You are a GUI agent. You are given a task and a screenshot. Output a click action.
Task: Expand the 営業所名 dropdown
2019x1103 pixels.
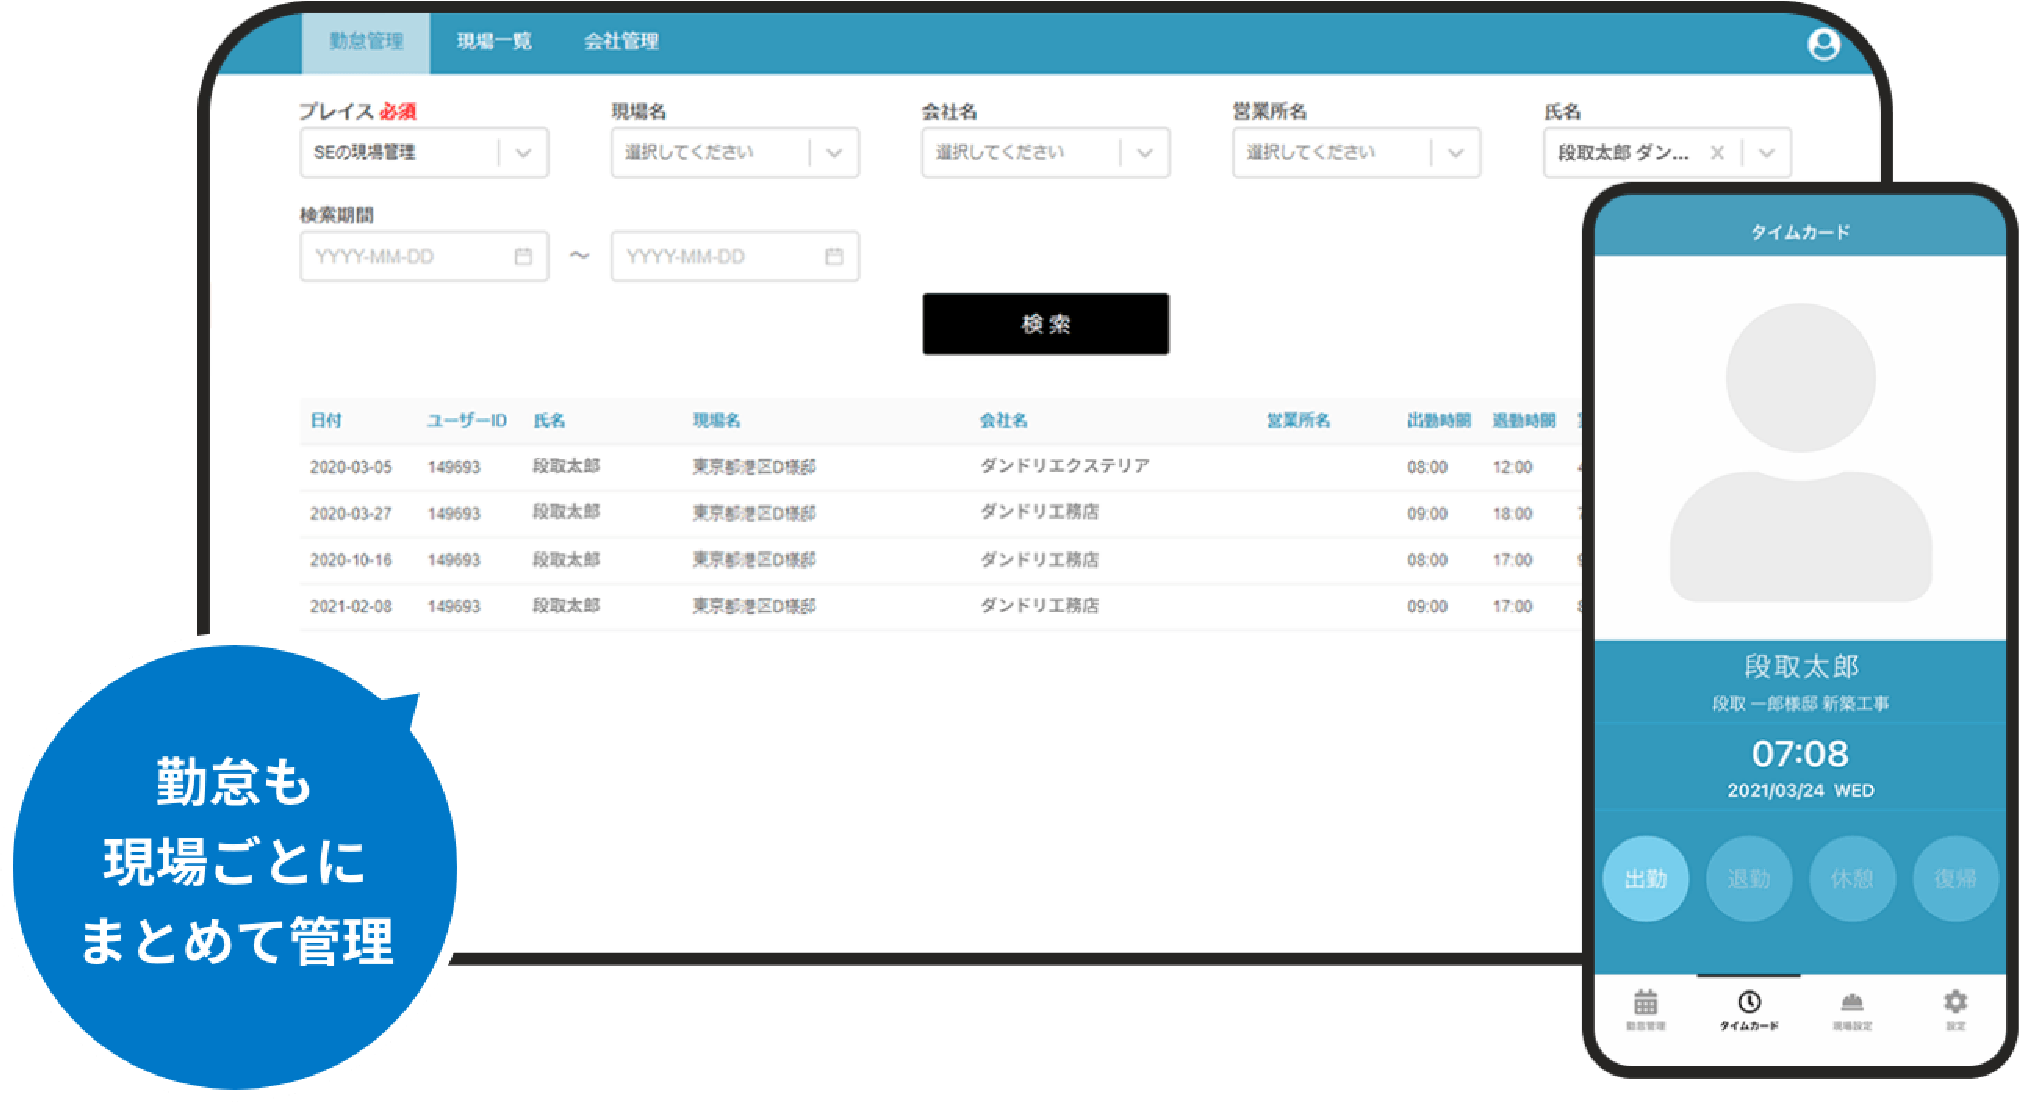1456,153
